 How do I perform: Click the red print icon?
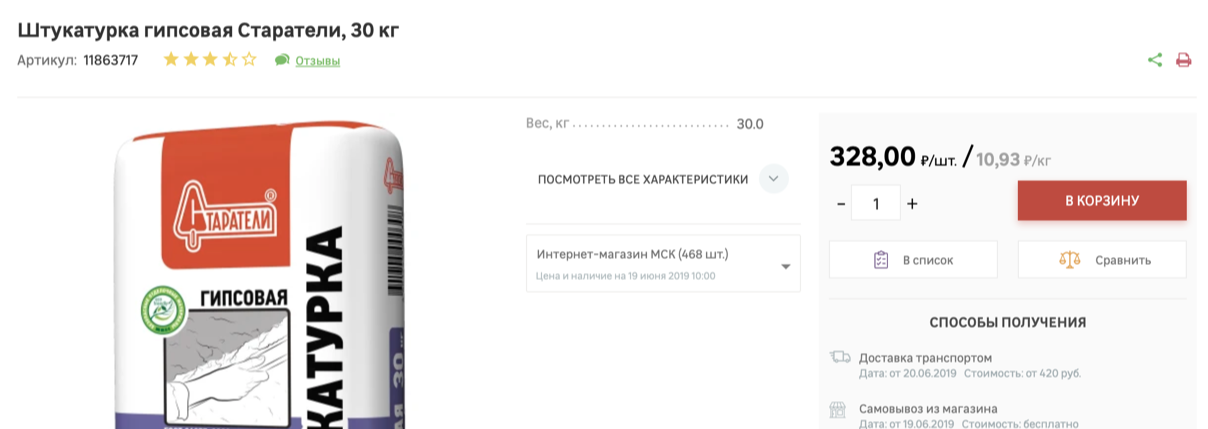click(1184, 60)
